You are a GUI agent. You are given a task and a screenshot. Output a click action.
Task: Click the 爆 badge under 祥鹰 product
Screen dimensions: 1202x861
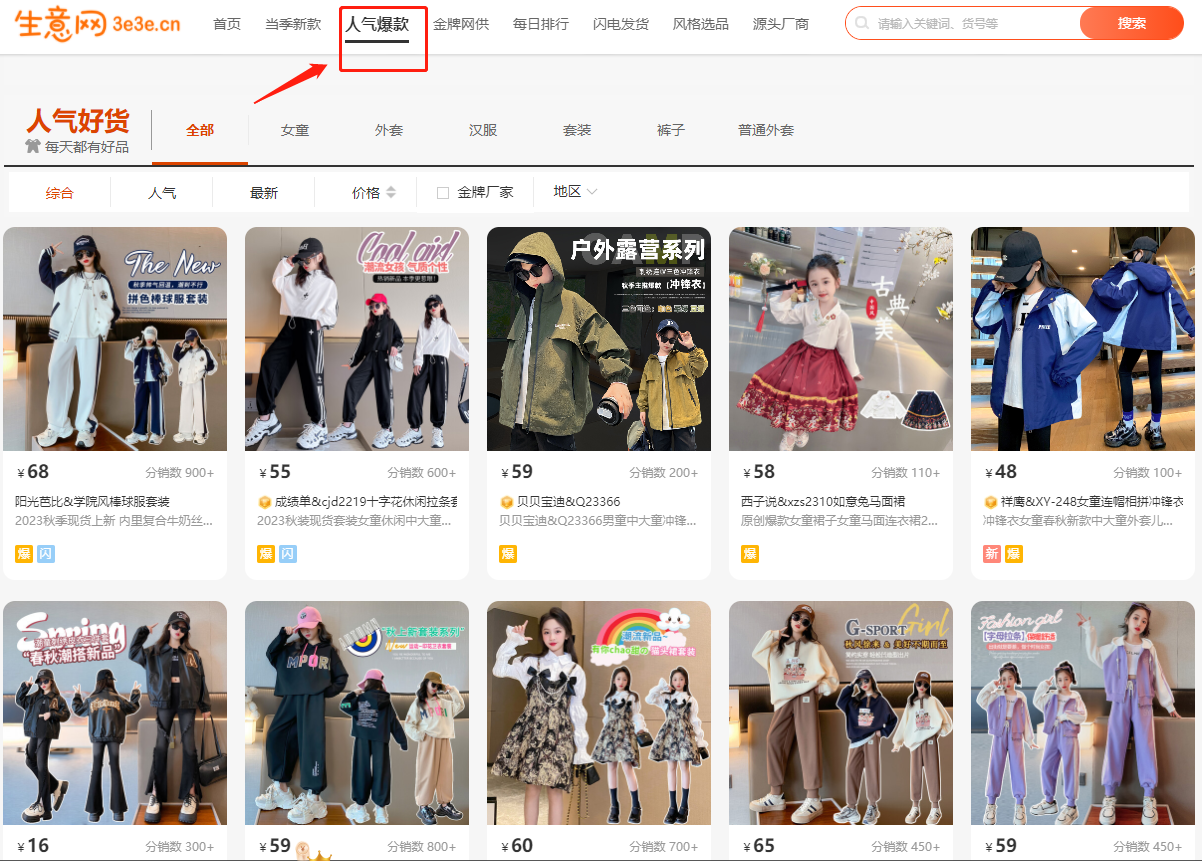pos(1013,554)
